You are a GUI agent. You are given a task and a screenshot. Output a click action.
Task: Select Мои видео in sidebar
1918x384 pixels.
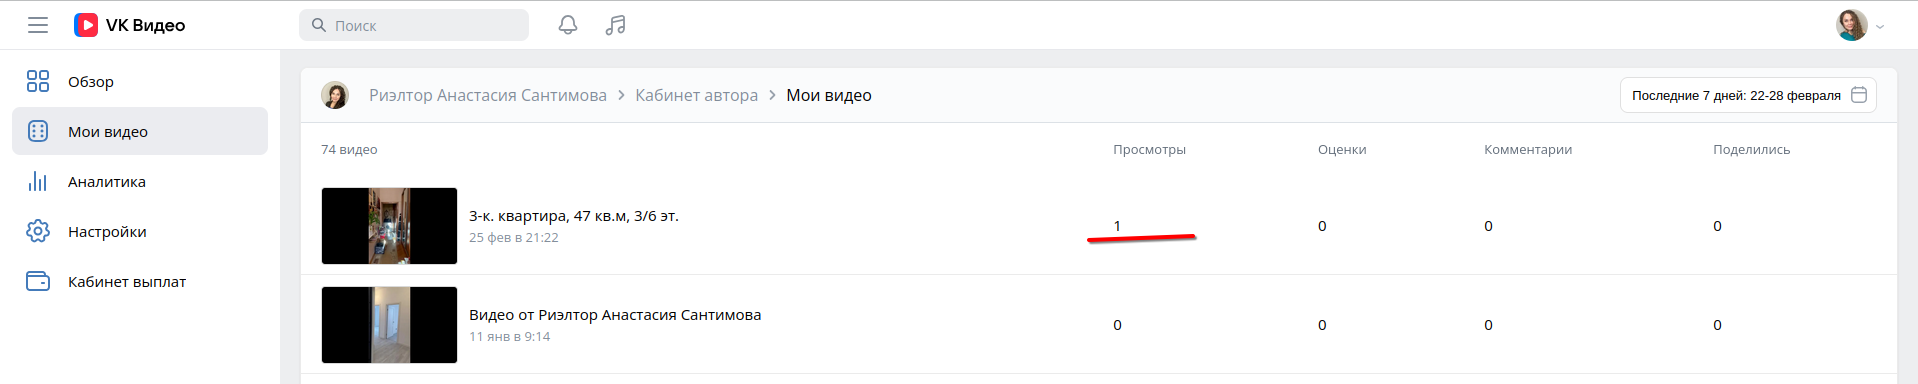coord(140,131)
